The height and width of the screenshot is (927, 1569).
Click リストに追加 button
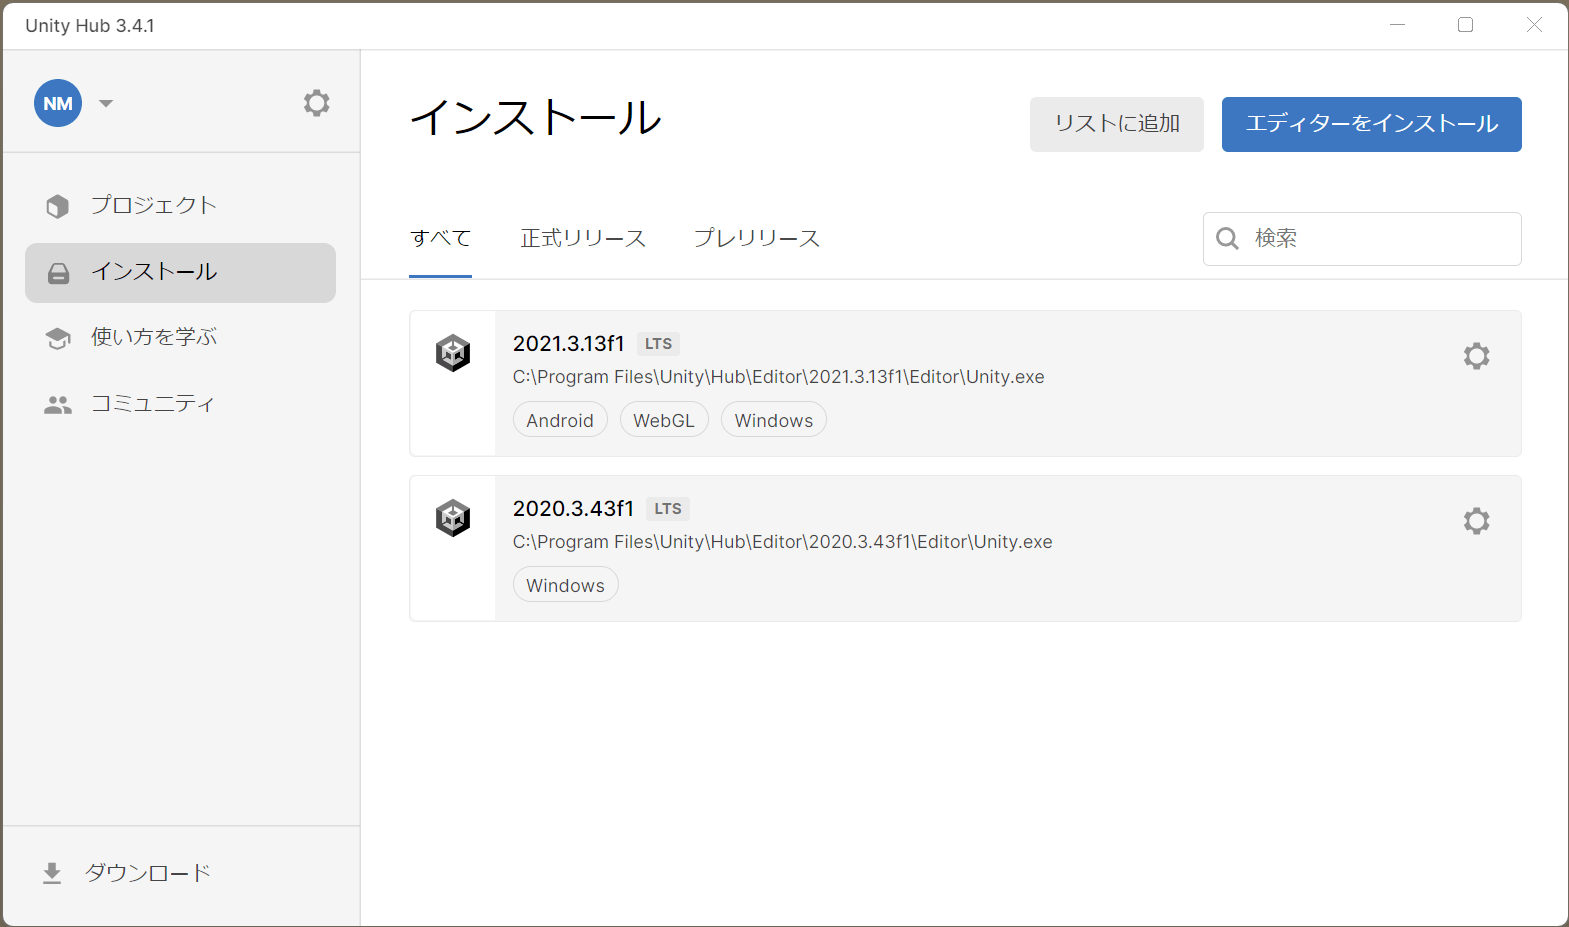[x=1117, y=124]
